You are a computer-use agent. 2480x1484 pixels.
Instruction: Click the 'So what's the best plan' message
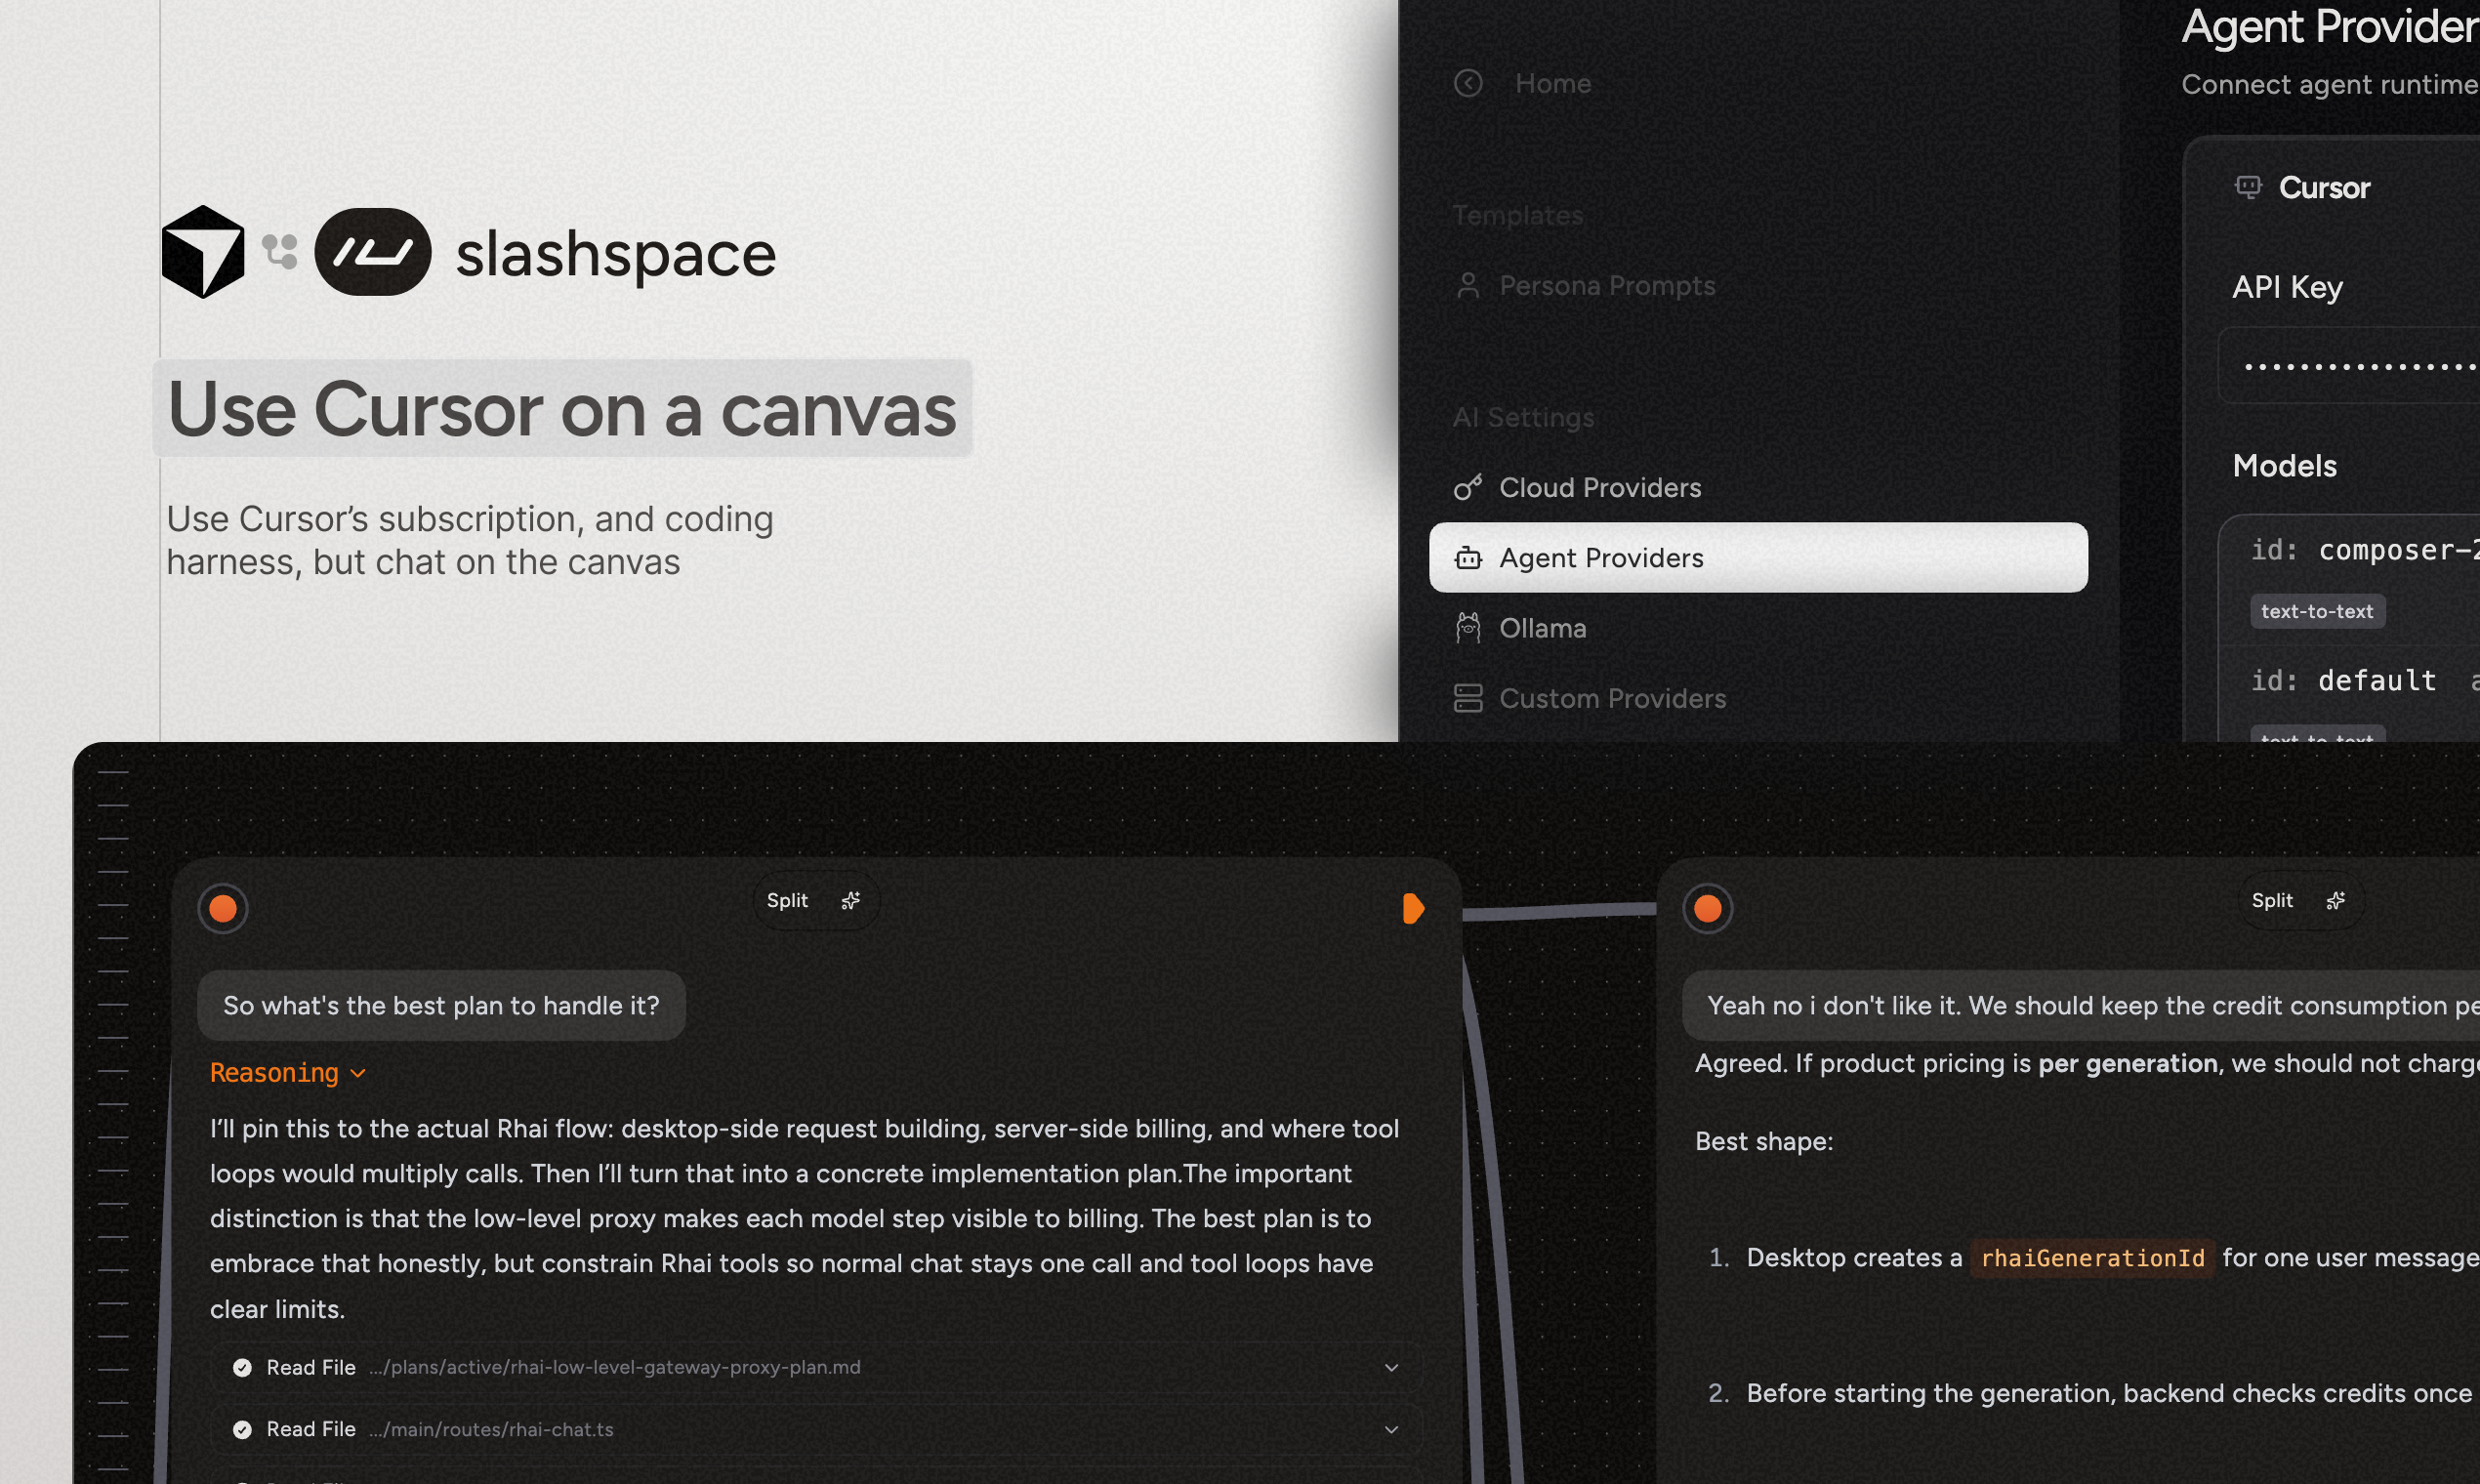point(441,1005)
